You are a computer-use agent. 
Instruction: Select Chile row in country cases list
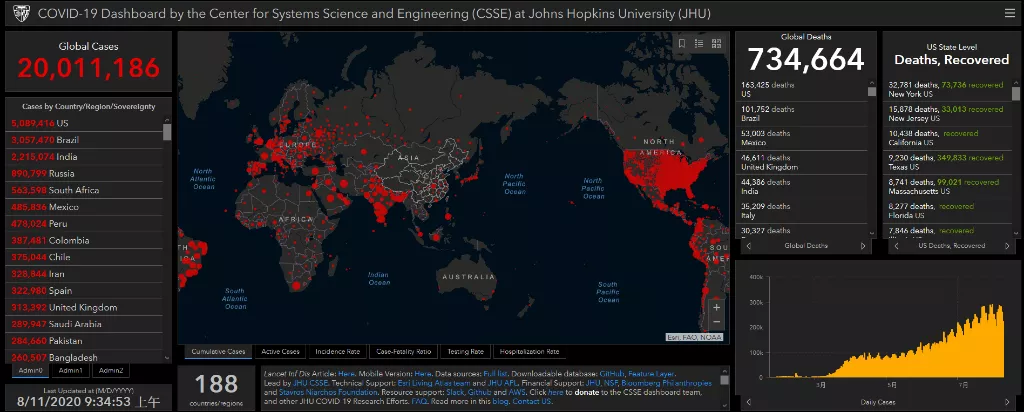[86, 257]
